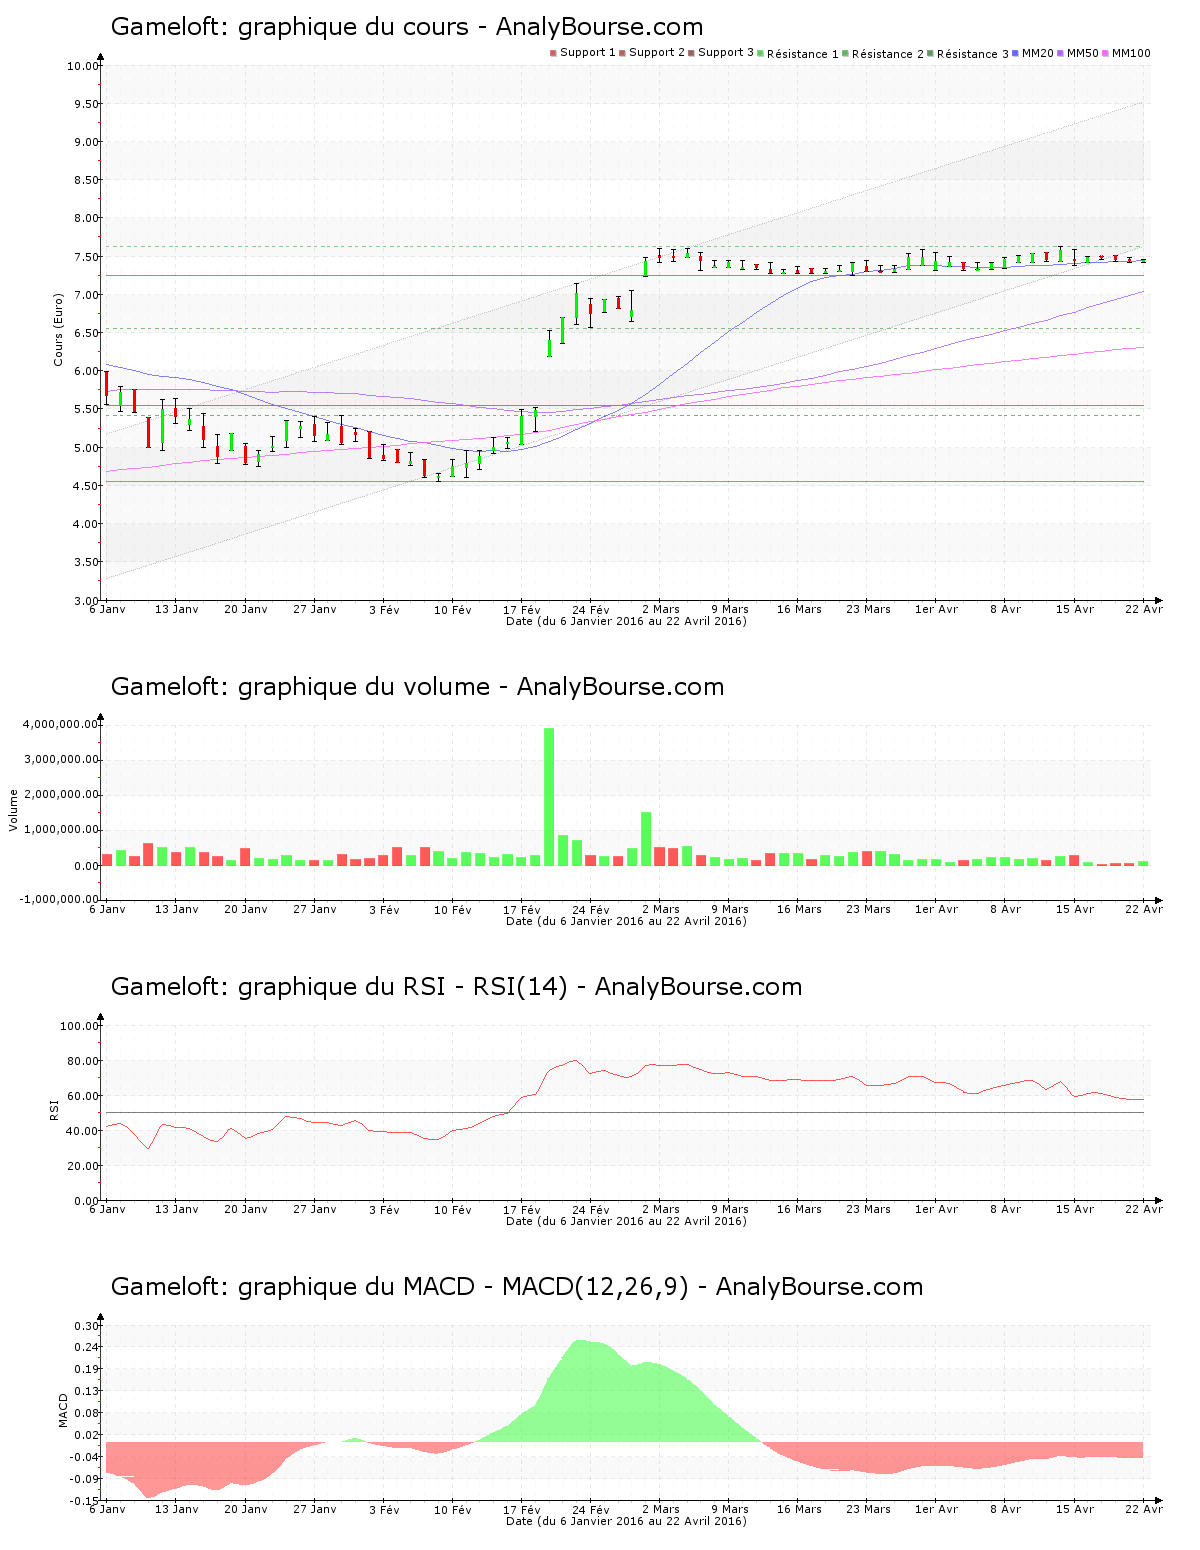Click the 'RSI' vertical axis label
The height and width of the screenshot is (1550, 1200).
pos(54,1109)
